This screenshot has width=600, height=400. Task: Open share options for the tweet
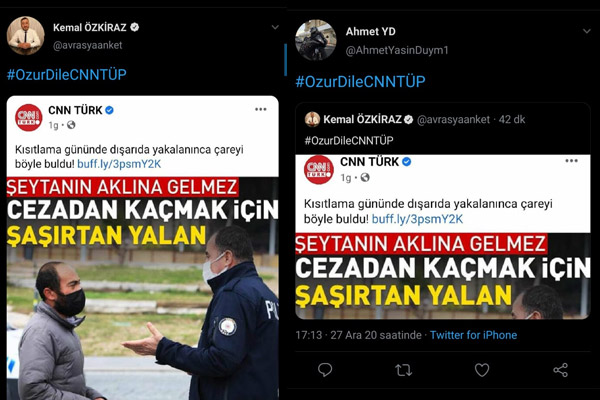pos(561,370)
